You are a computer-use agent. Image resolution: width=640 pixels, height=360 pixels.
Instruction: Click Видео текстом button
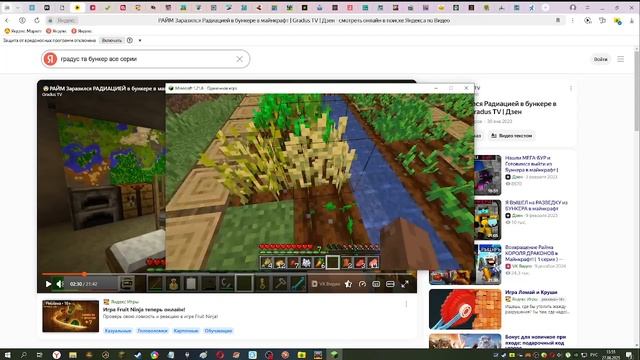pos(511,136)
